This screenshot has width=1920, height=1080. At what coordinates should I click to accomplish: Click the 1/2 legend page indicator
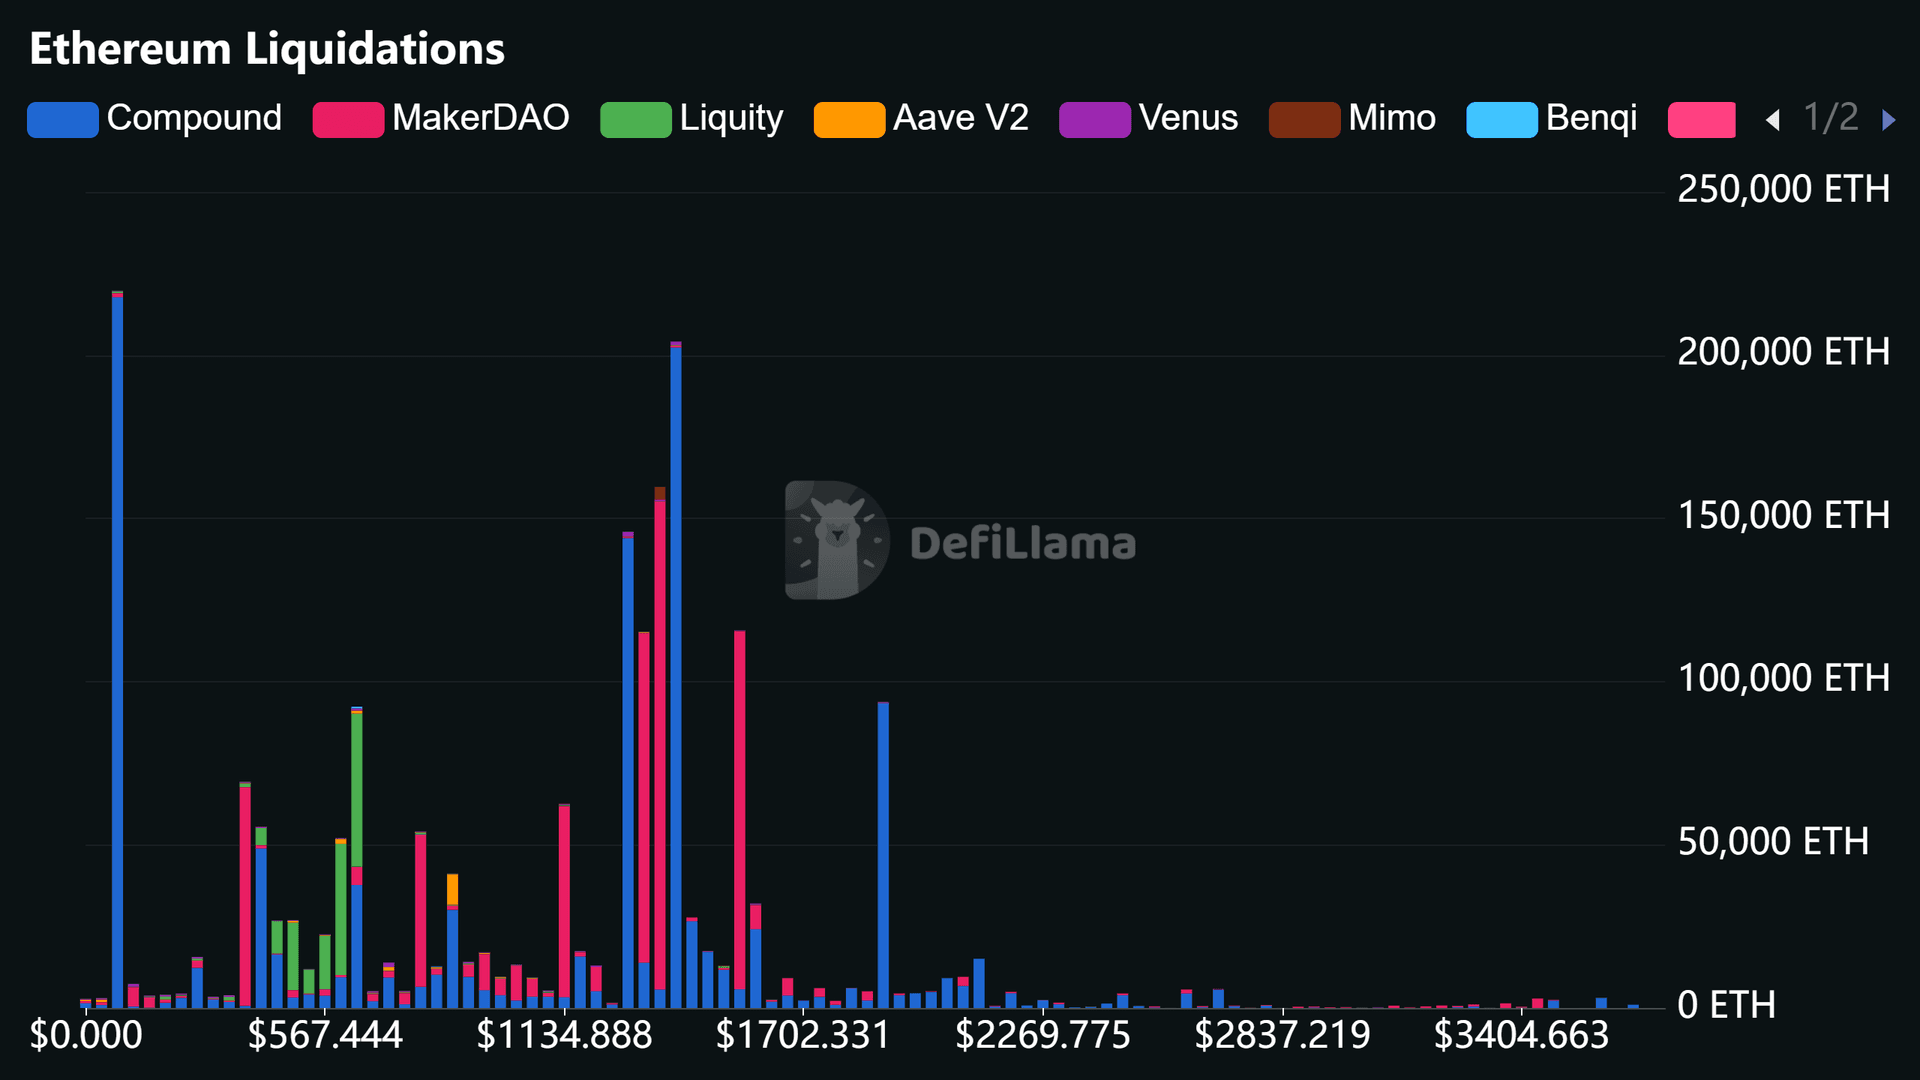click(x=1830, y=118)
